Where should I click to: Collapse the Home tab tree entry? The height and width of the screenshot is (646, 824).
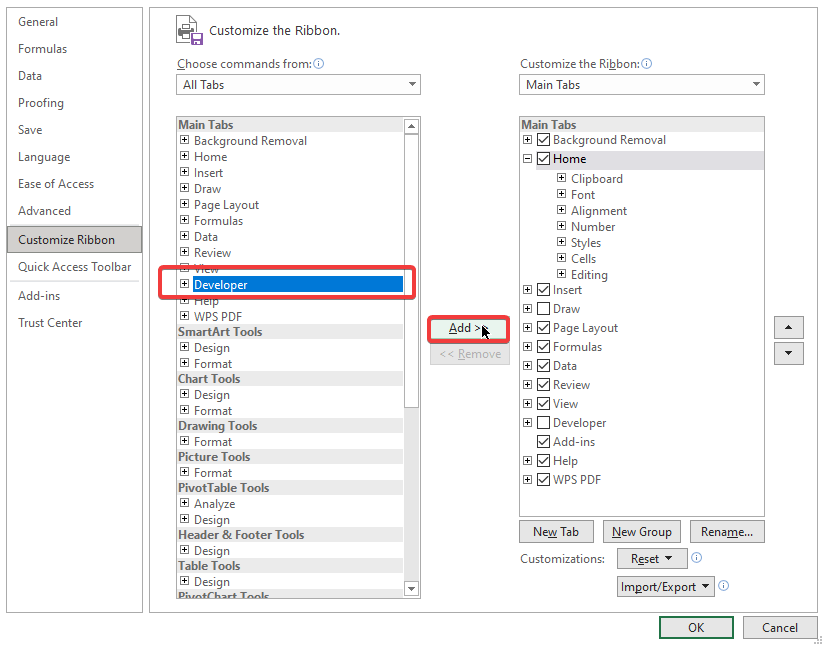click(x=526, y=158)
